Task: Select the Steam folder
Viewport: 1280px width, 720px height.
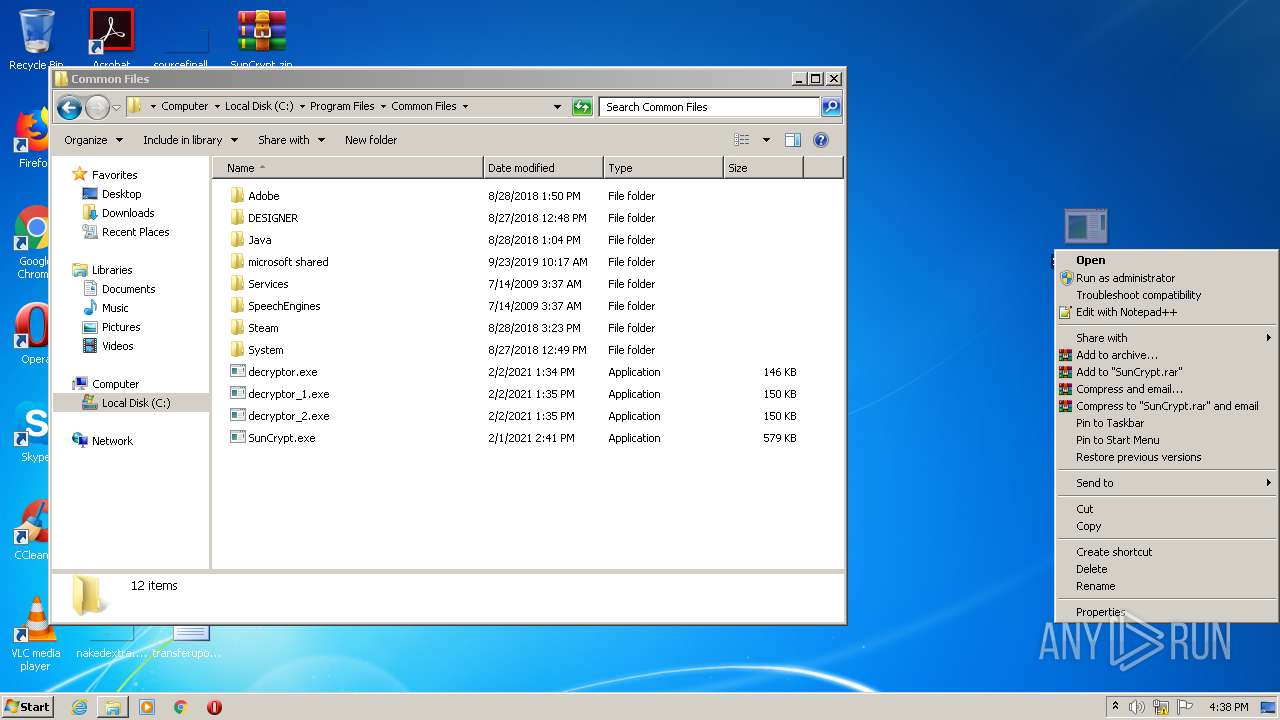Action: tap(263, 328)
